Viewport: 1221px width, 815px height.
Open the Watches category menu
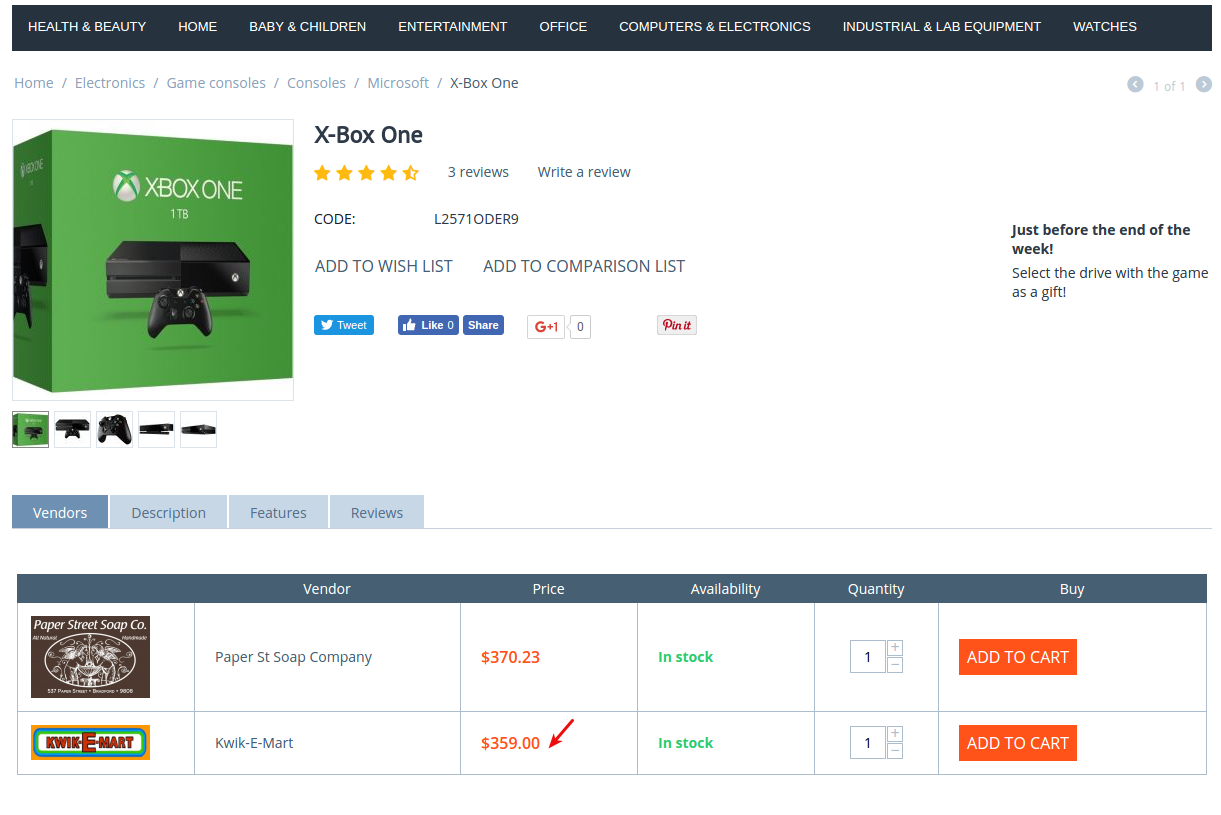(1105, 27)
